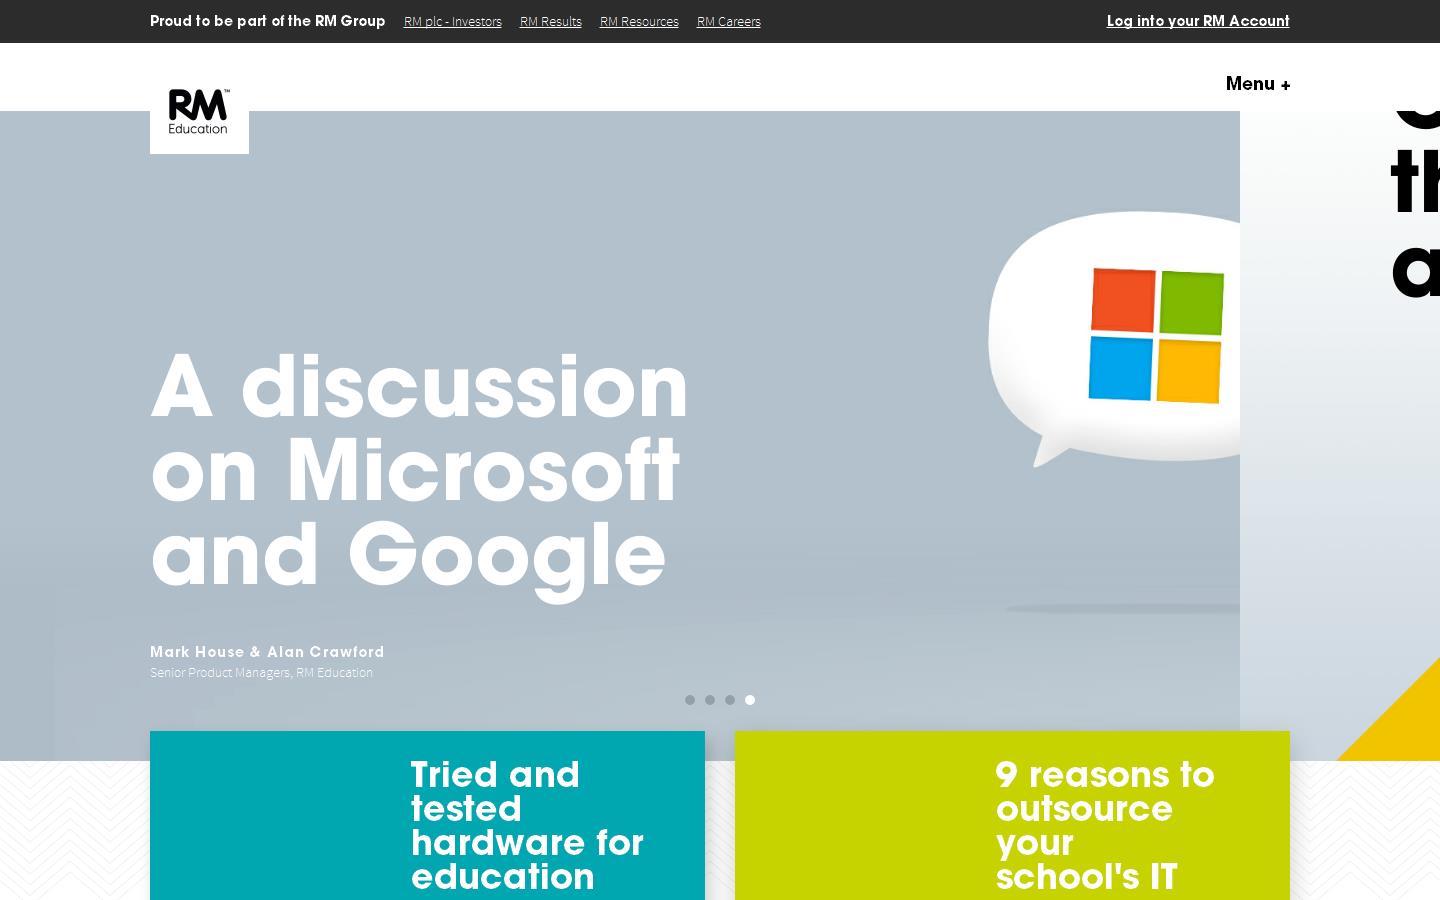
Task: Open 'Tried and tested hardware for education' card
Action: coord(427,816)
